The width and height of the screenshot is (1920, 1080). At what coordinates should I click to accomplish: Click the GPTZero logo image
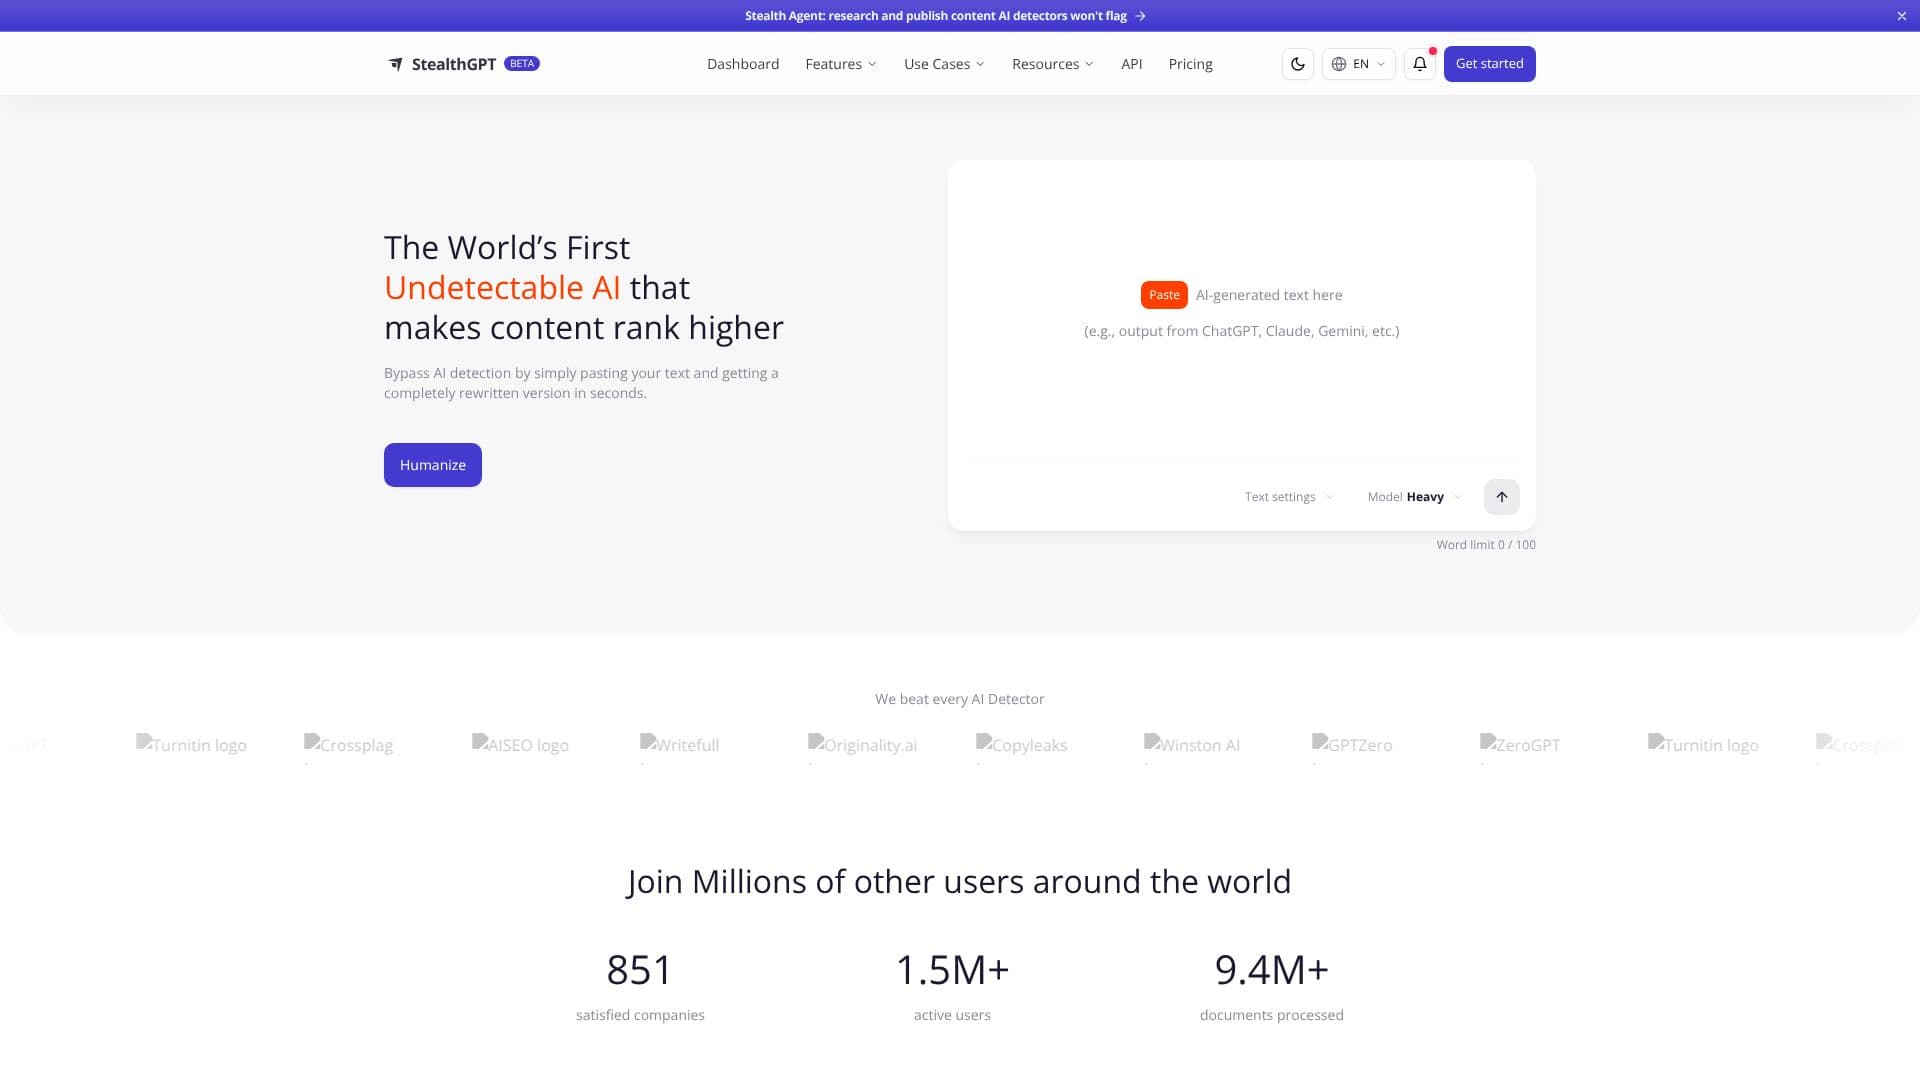1352,745
